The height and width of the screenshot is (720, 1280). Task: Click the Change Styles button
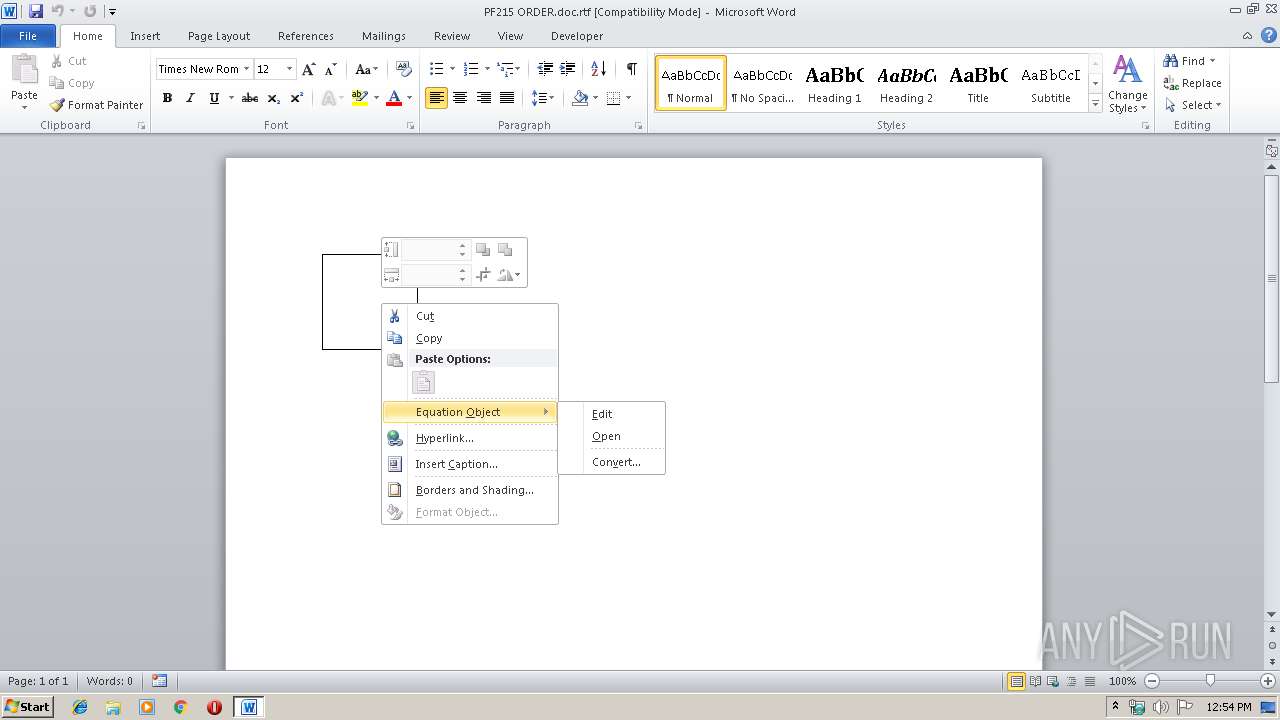tap(1127, 84)
